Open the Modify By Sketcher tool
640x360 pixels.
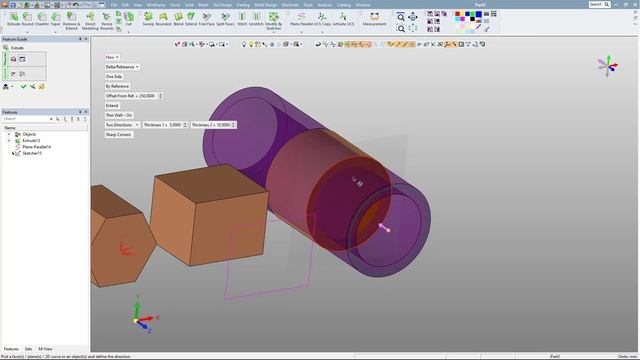click(273, 21)
